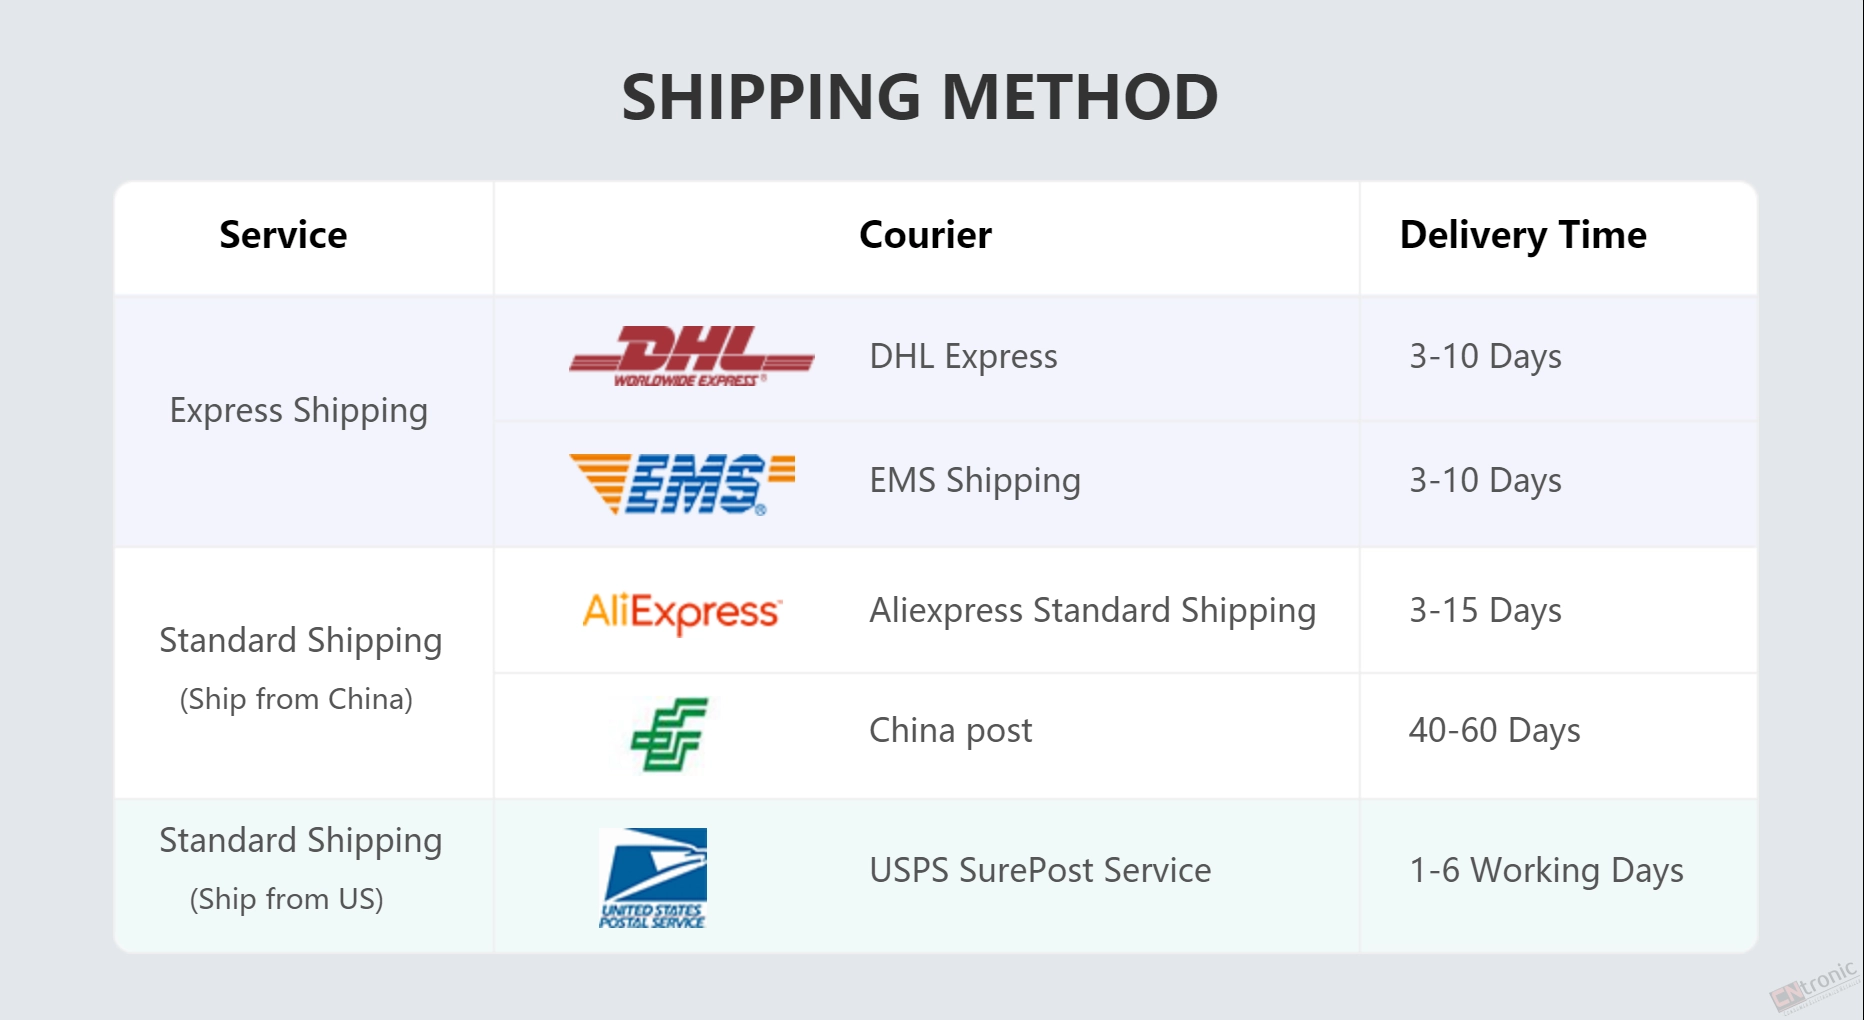Select the DHL Express courier text
Screen dimensions: 1864x1020
[x=963, y=357]
